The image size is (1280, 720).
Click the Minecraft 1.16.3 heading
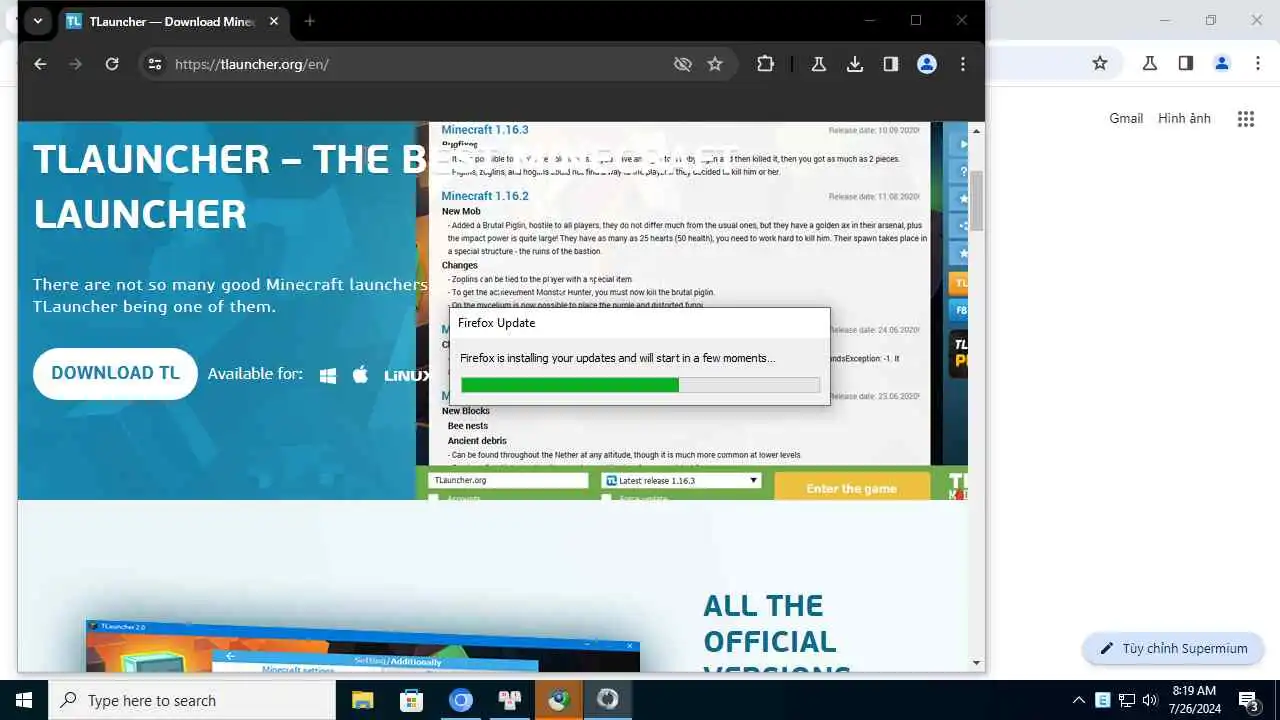pos(485,130)
